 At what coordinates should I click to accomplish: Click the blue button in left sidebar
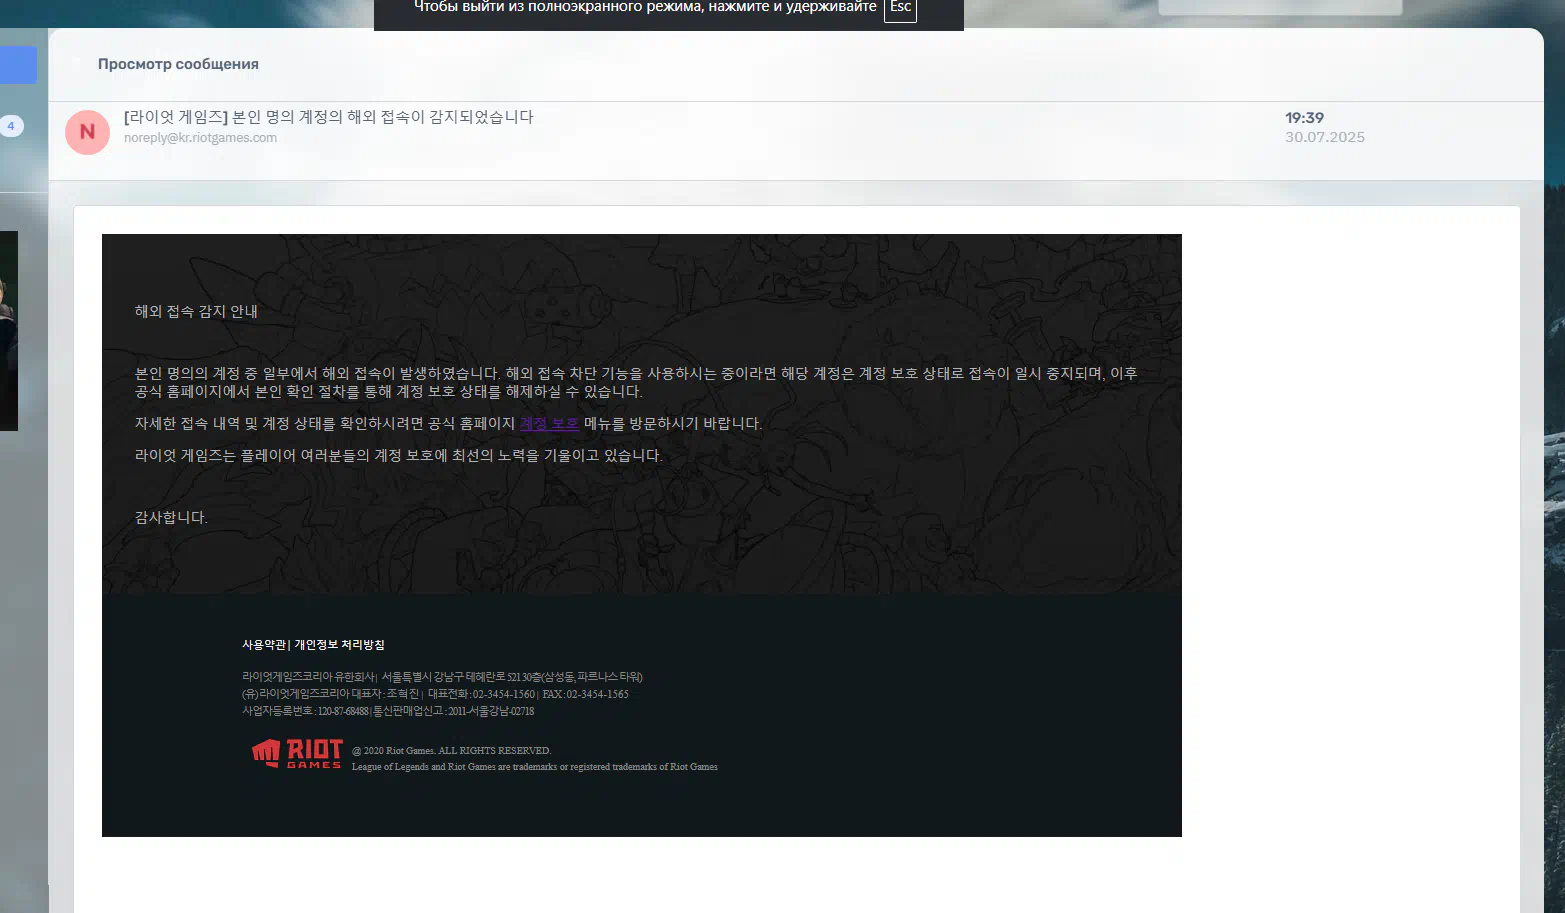(x=18, y=65)
